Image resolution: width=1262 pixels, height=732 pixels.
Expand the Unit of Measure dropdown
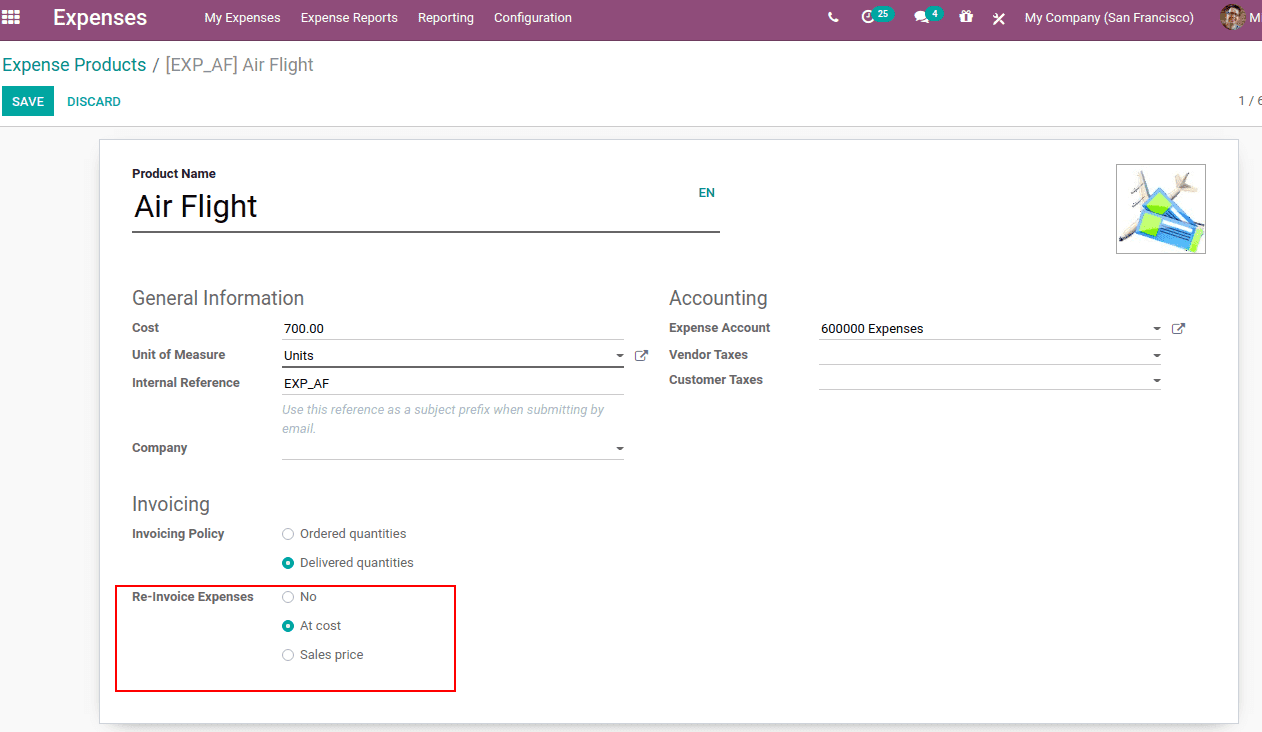(x=620, y=356)
